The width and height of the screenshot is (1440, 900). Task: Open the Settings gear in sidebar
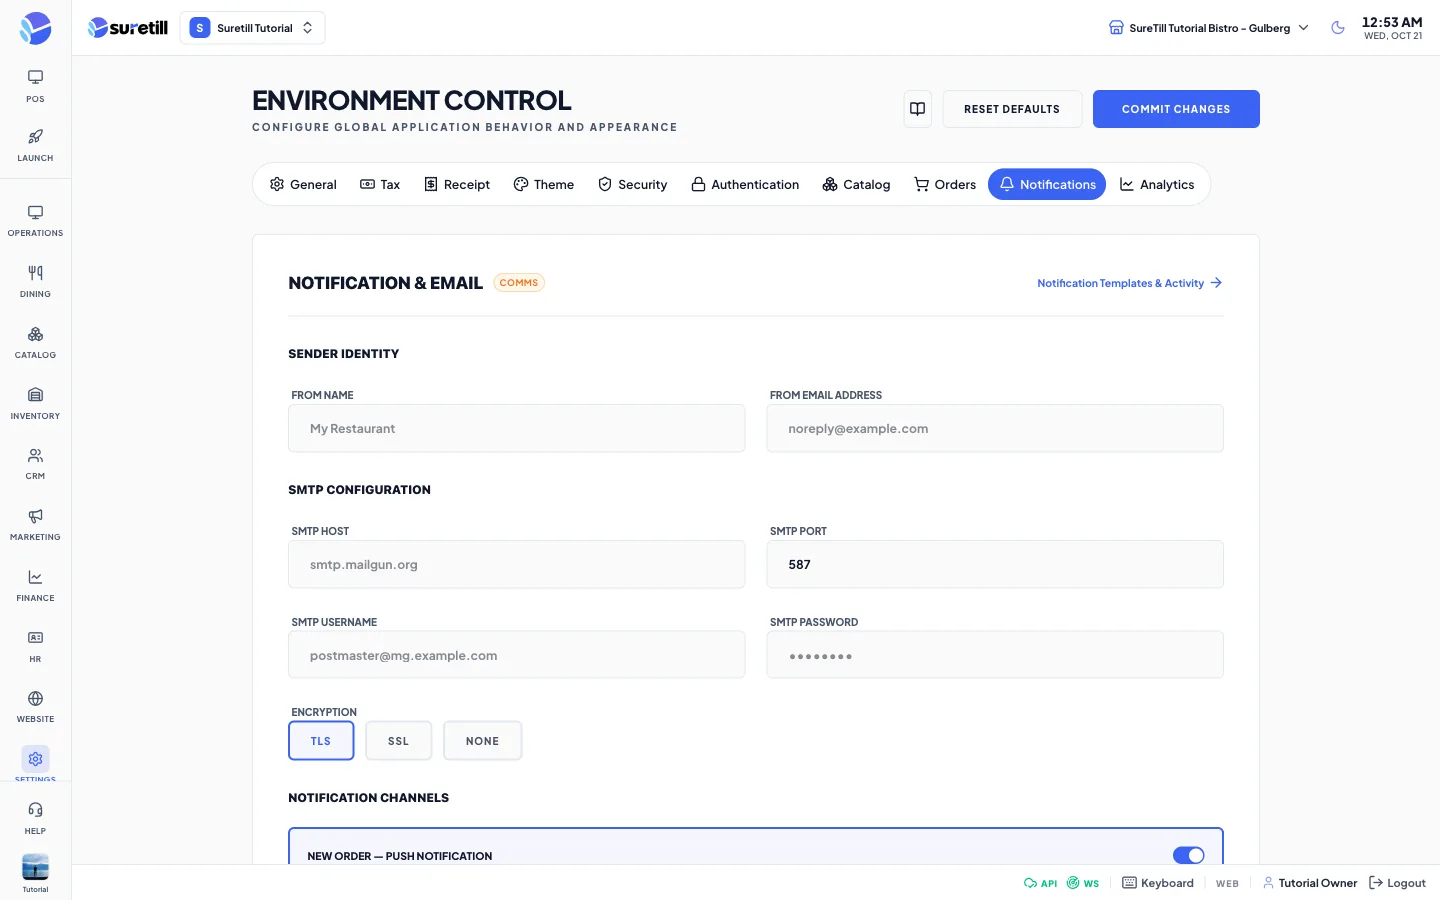(35, 760)
